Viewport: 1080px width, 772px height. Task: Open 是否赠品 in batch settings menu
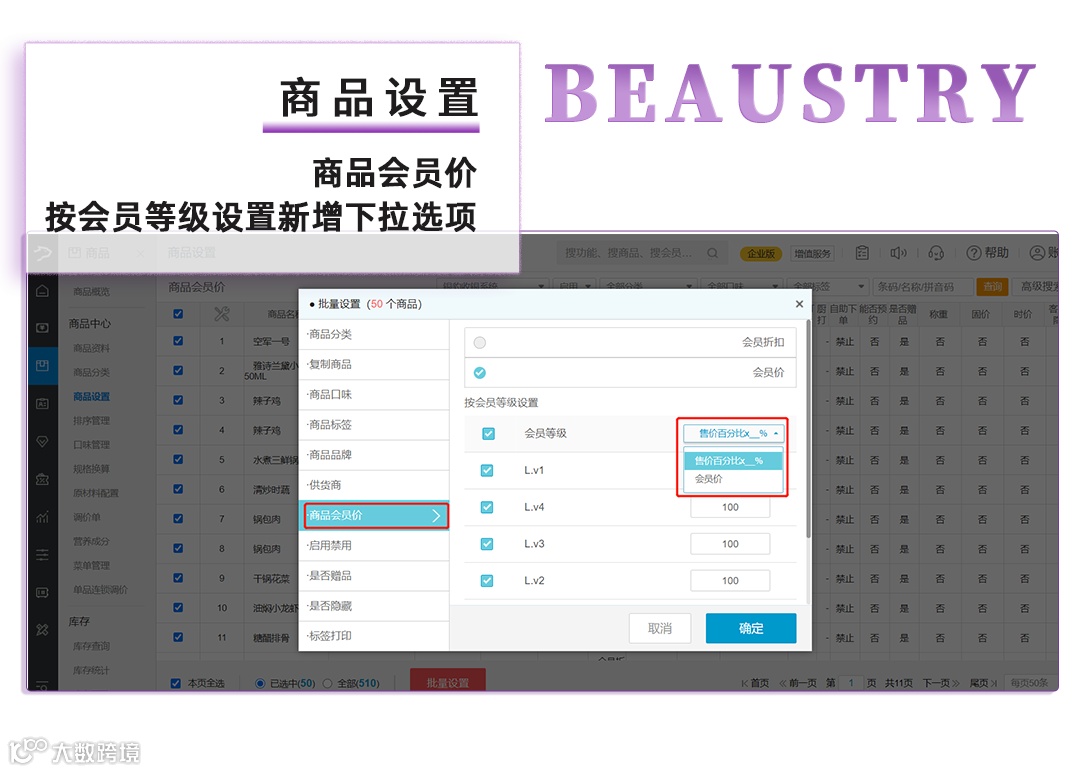374,576
